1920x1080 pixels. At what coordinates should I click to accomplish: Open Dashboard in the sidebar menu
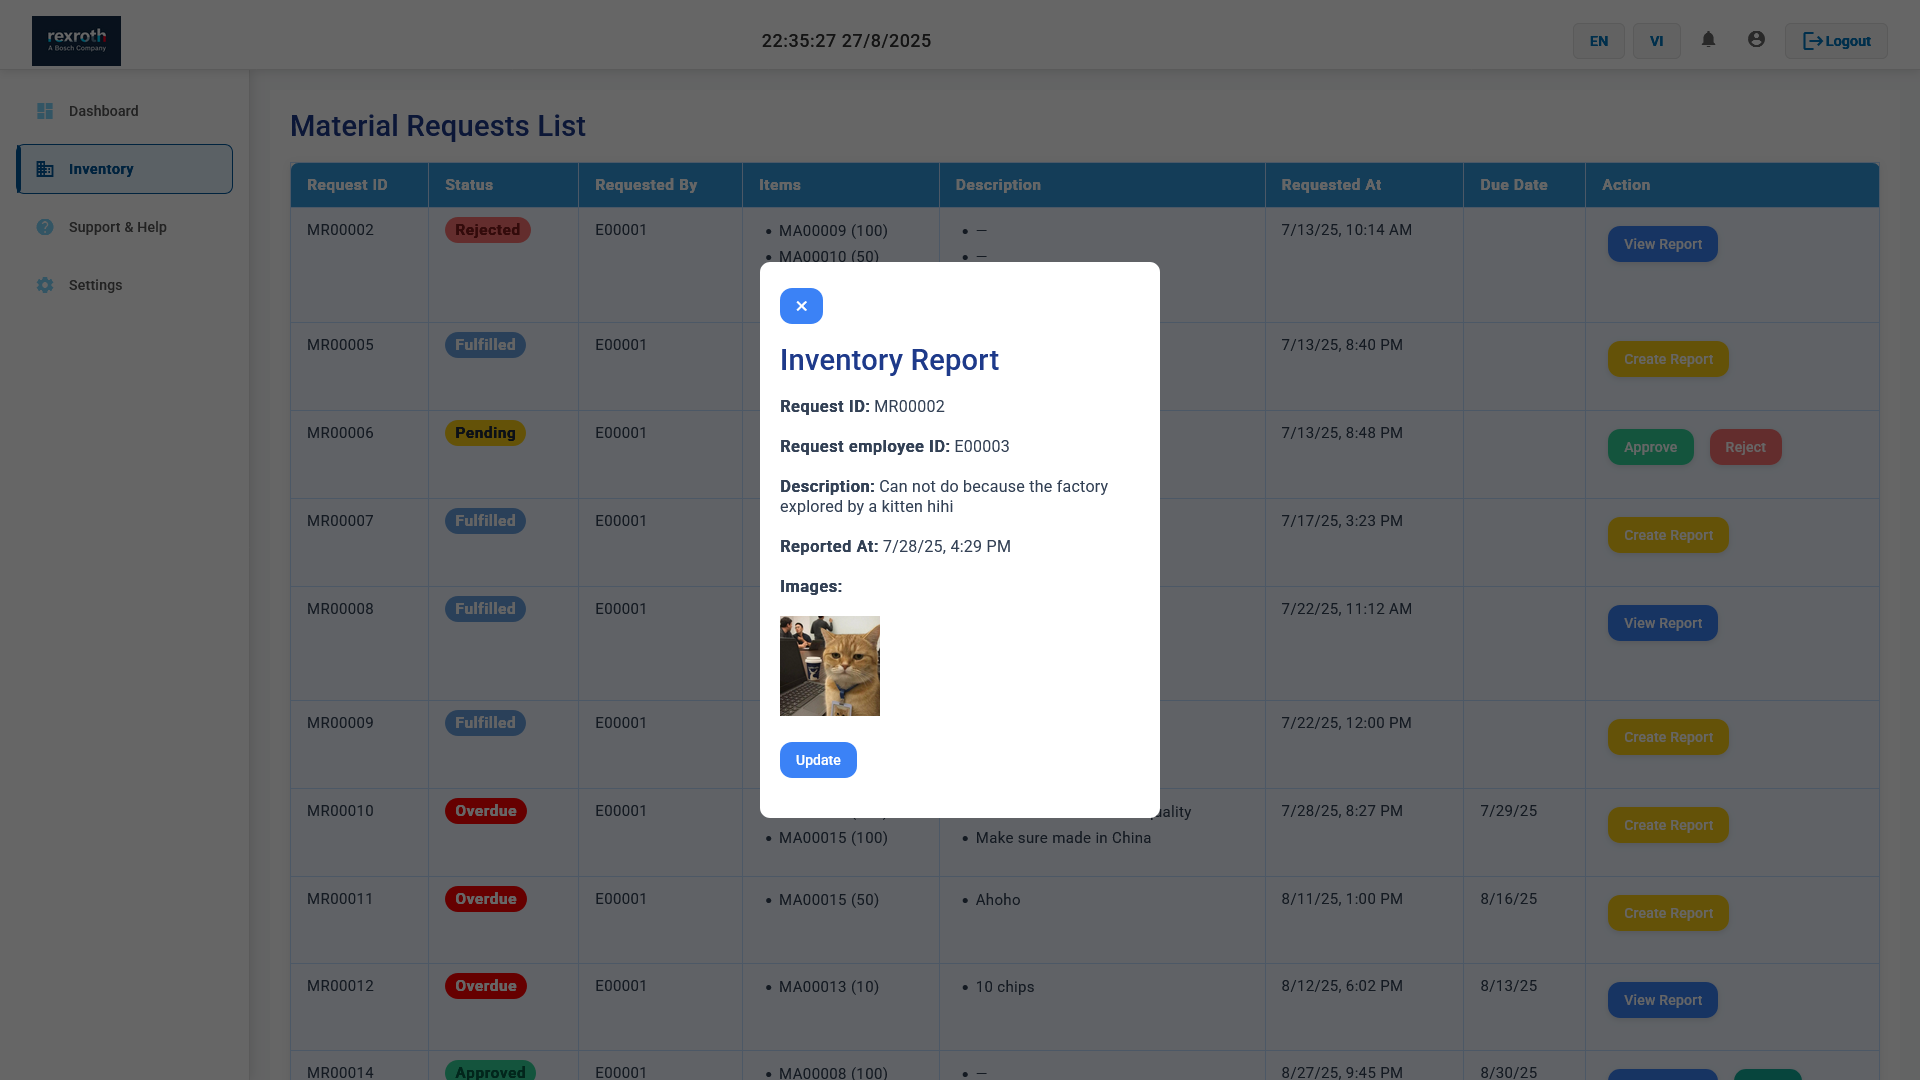click(104, 111)
